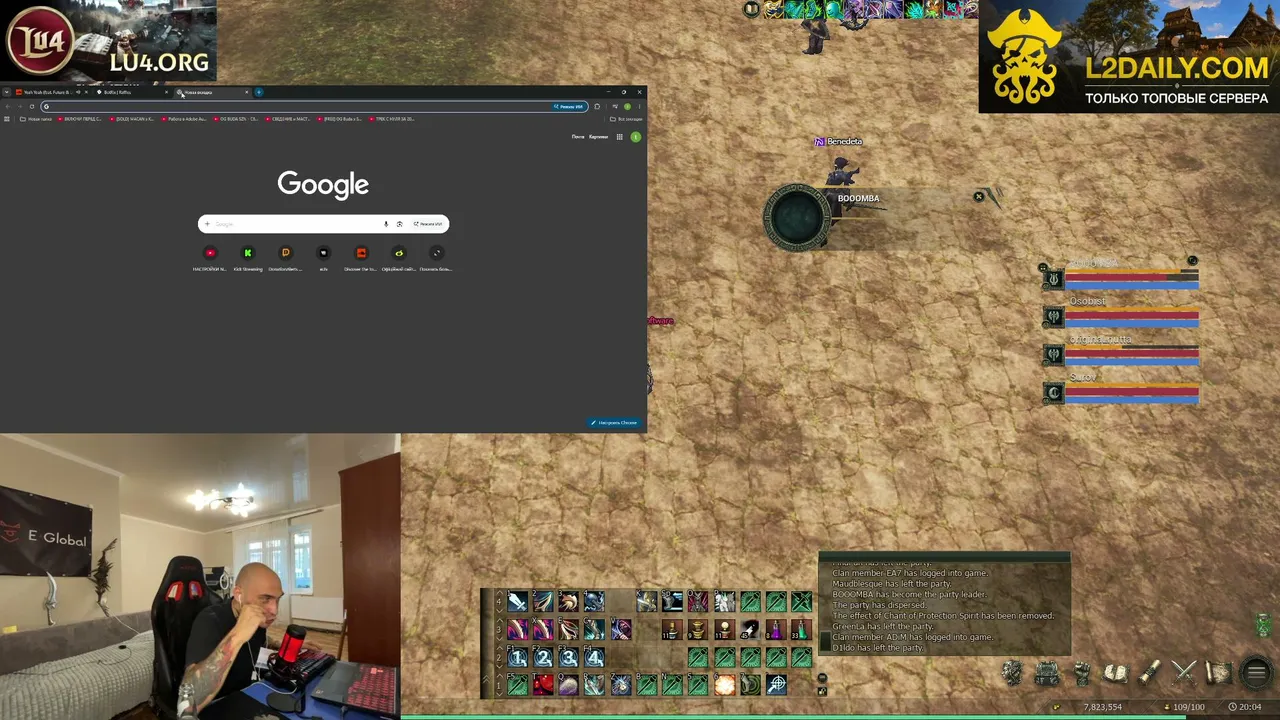
Task: Click the LU4.ORG banner
Action: [x=108, y=41]
